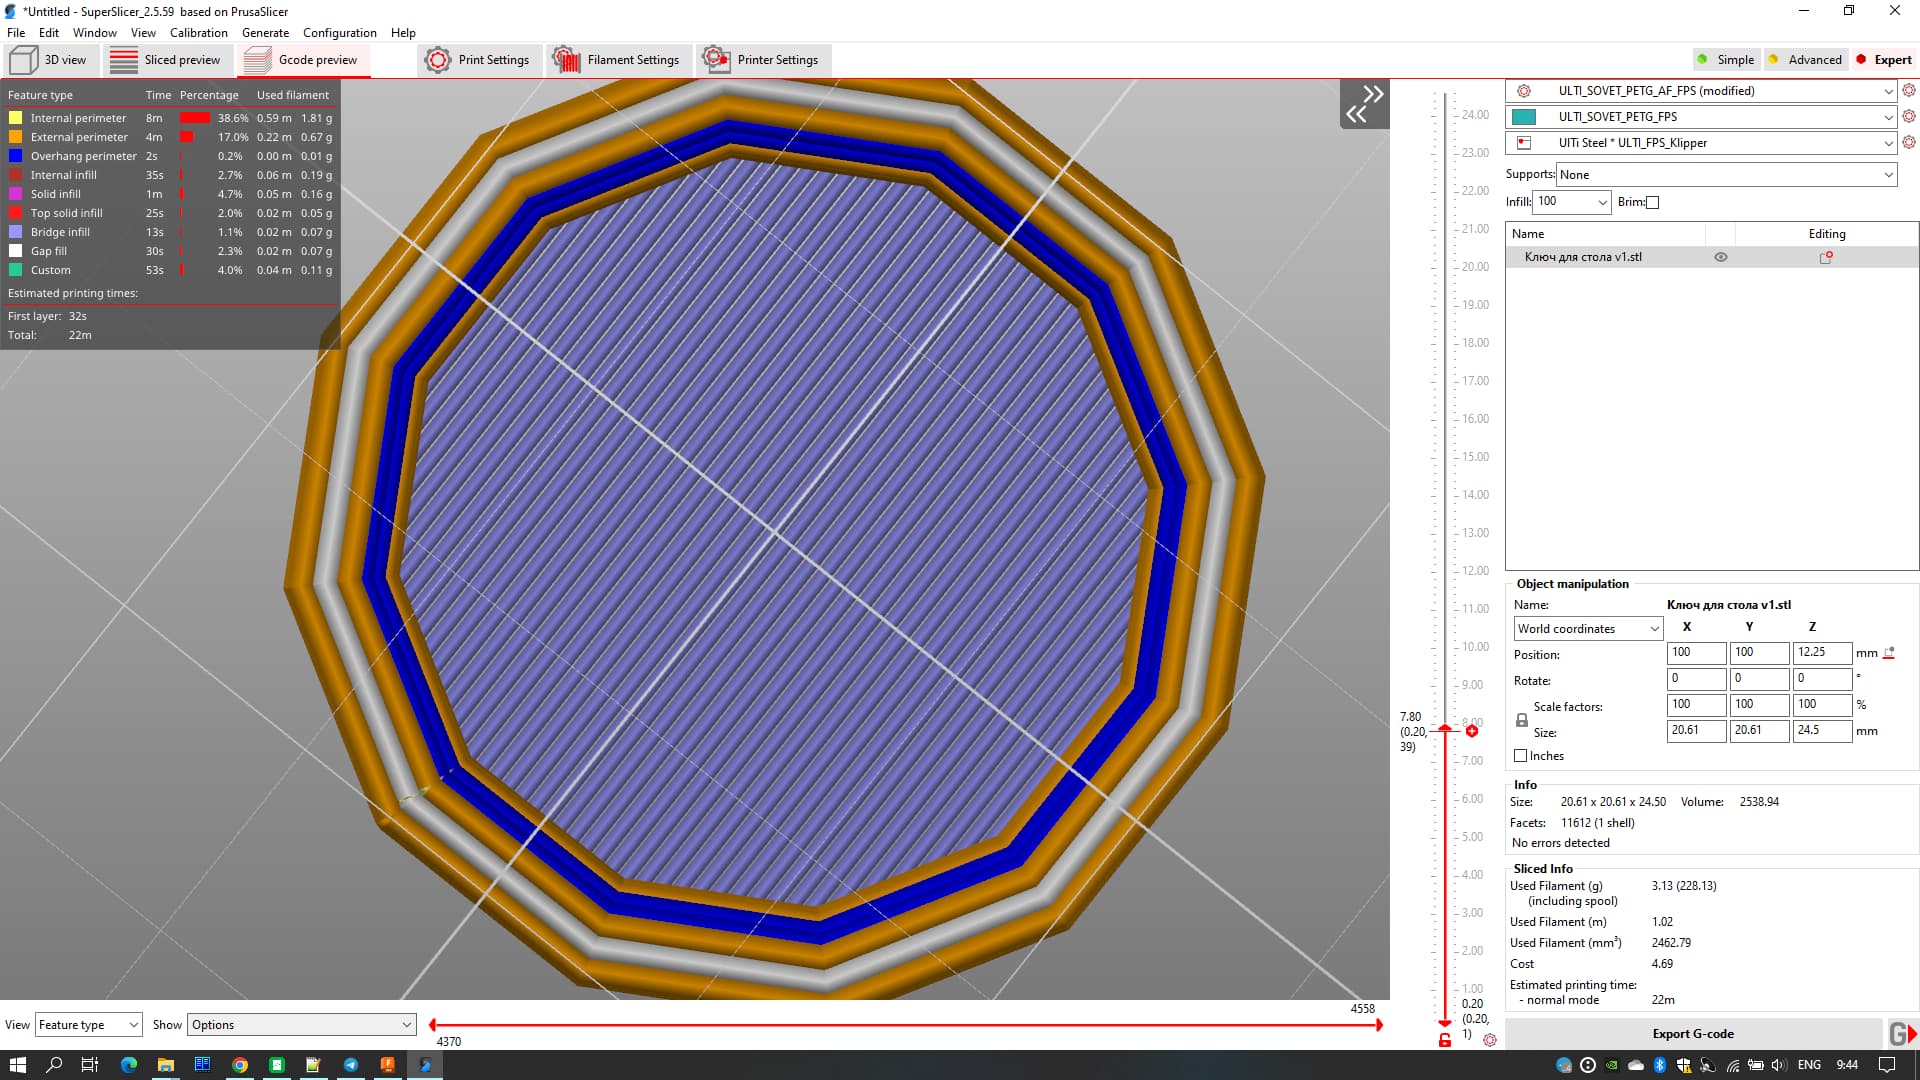The image size is (1920, 1080).
Task: Click the editing icon for STL object
Action: [1826, 257]
